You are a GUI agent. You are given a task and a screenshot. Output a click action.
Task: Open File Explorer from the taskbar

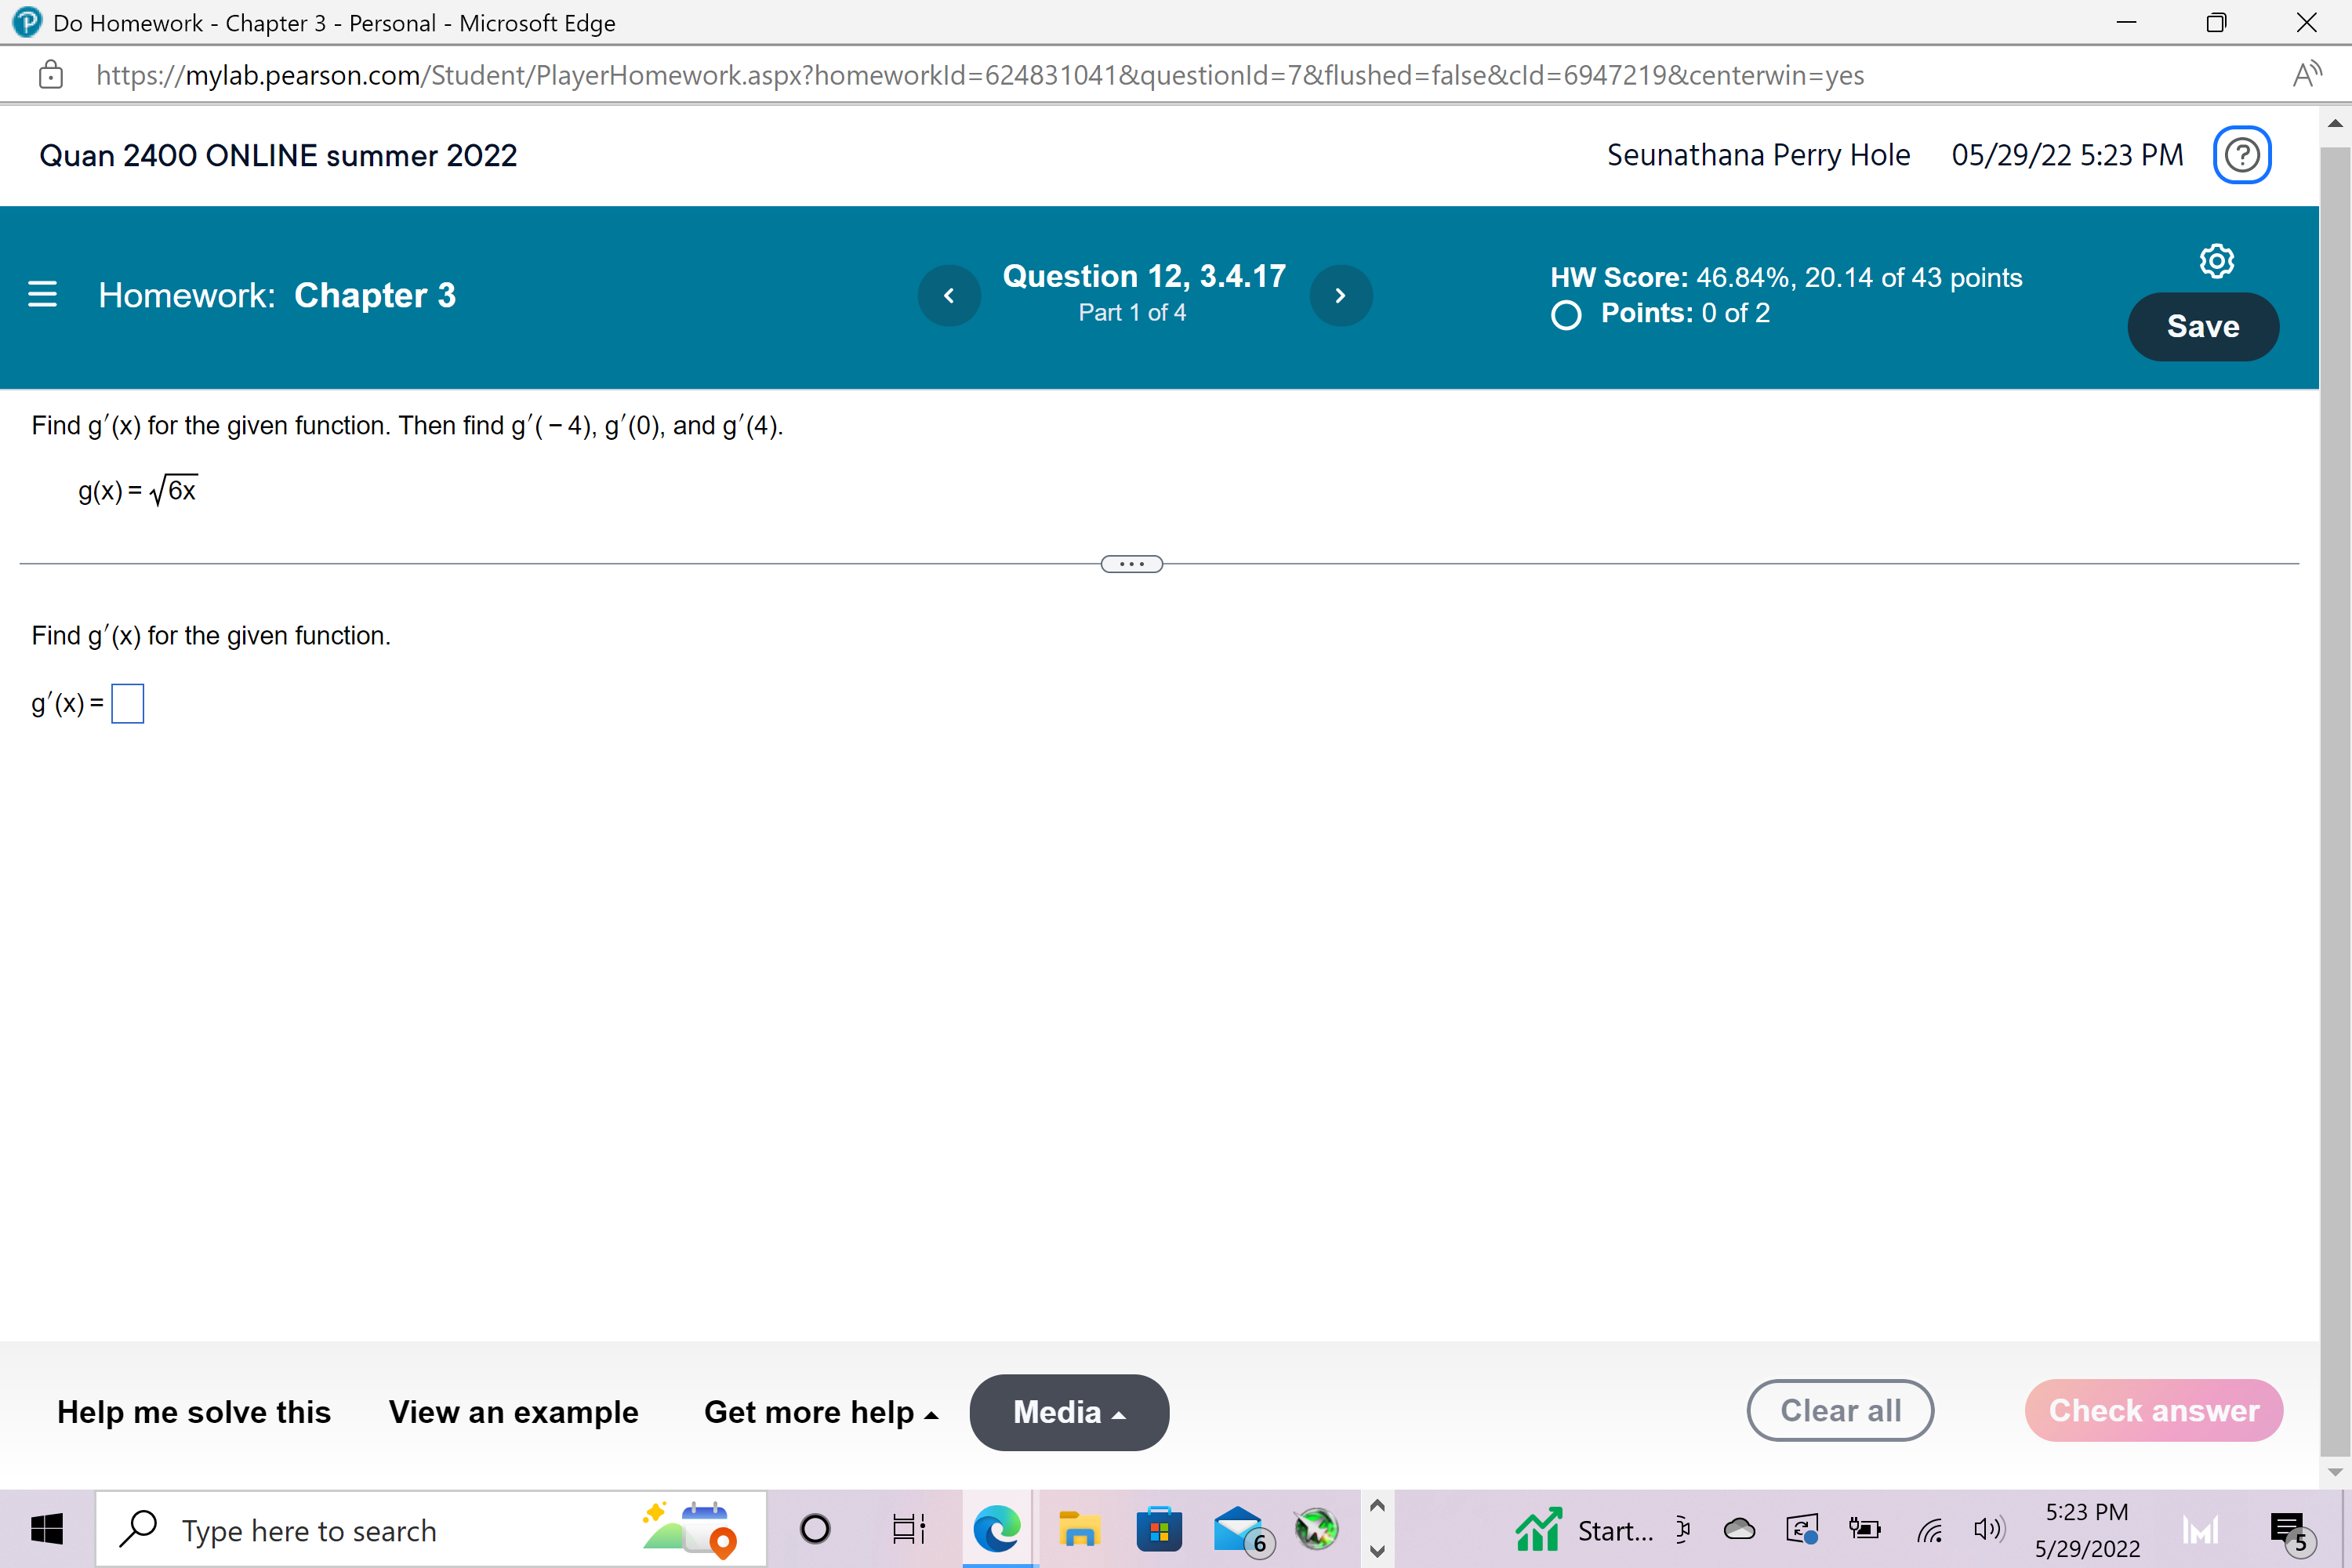click(1080, 1529)
